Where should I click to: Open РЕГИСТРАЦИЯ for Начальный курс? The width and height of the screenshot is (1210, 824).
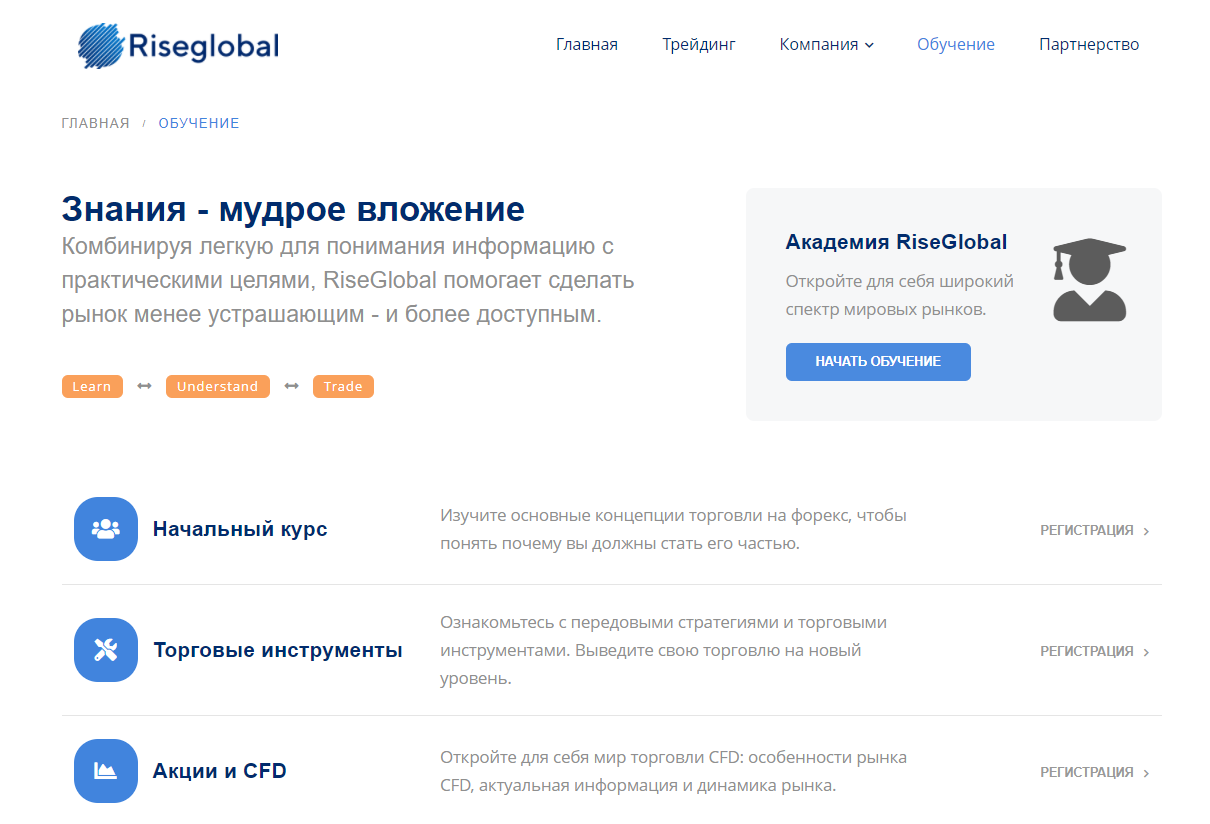pos(1095,530)
